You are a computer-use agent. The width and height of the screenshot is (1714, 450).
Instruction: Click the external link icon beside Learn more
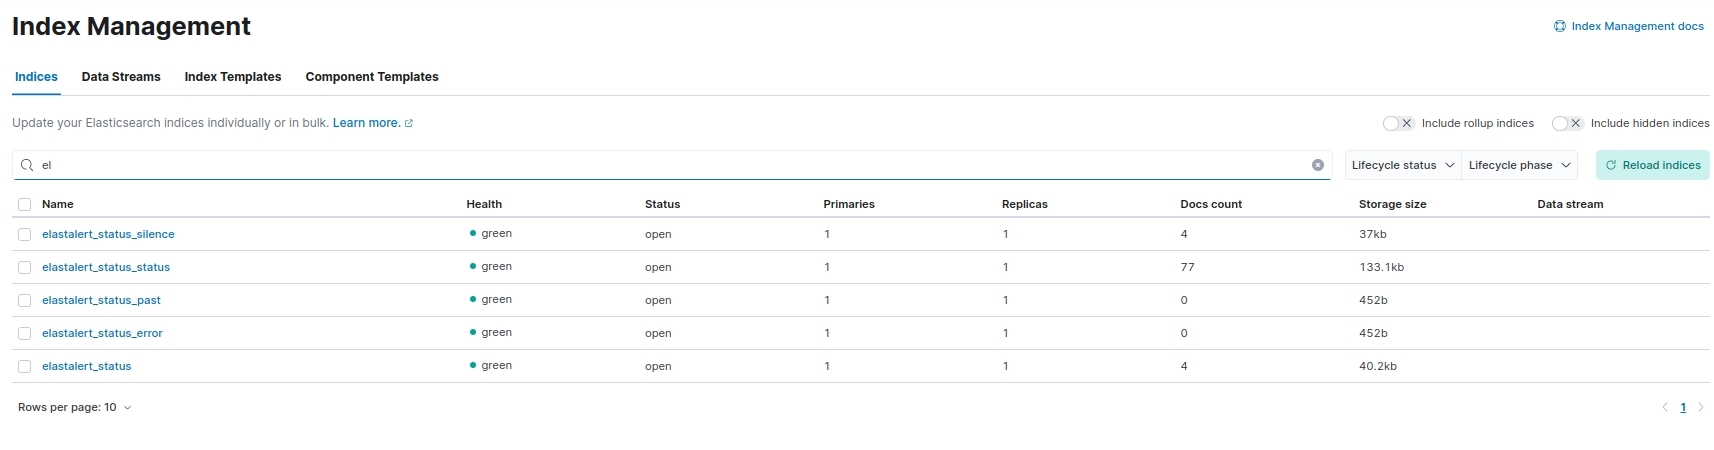point(409,123)
